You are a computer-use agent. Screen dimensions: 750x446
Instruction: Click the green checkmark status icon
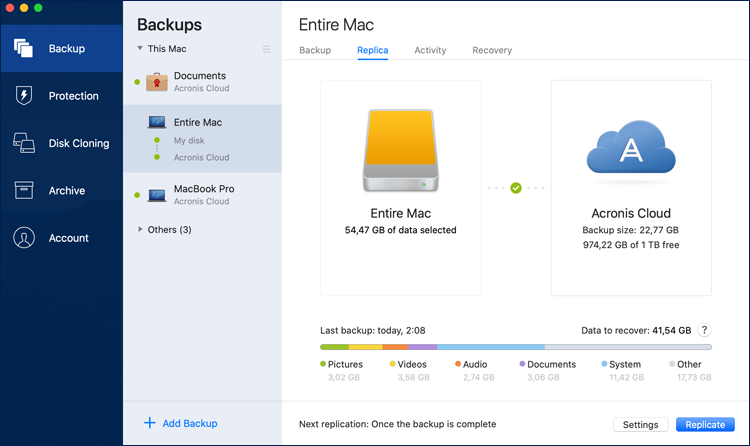516,188
